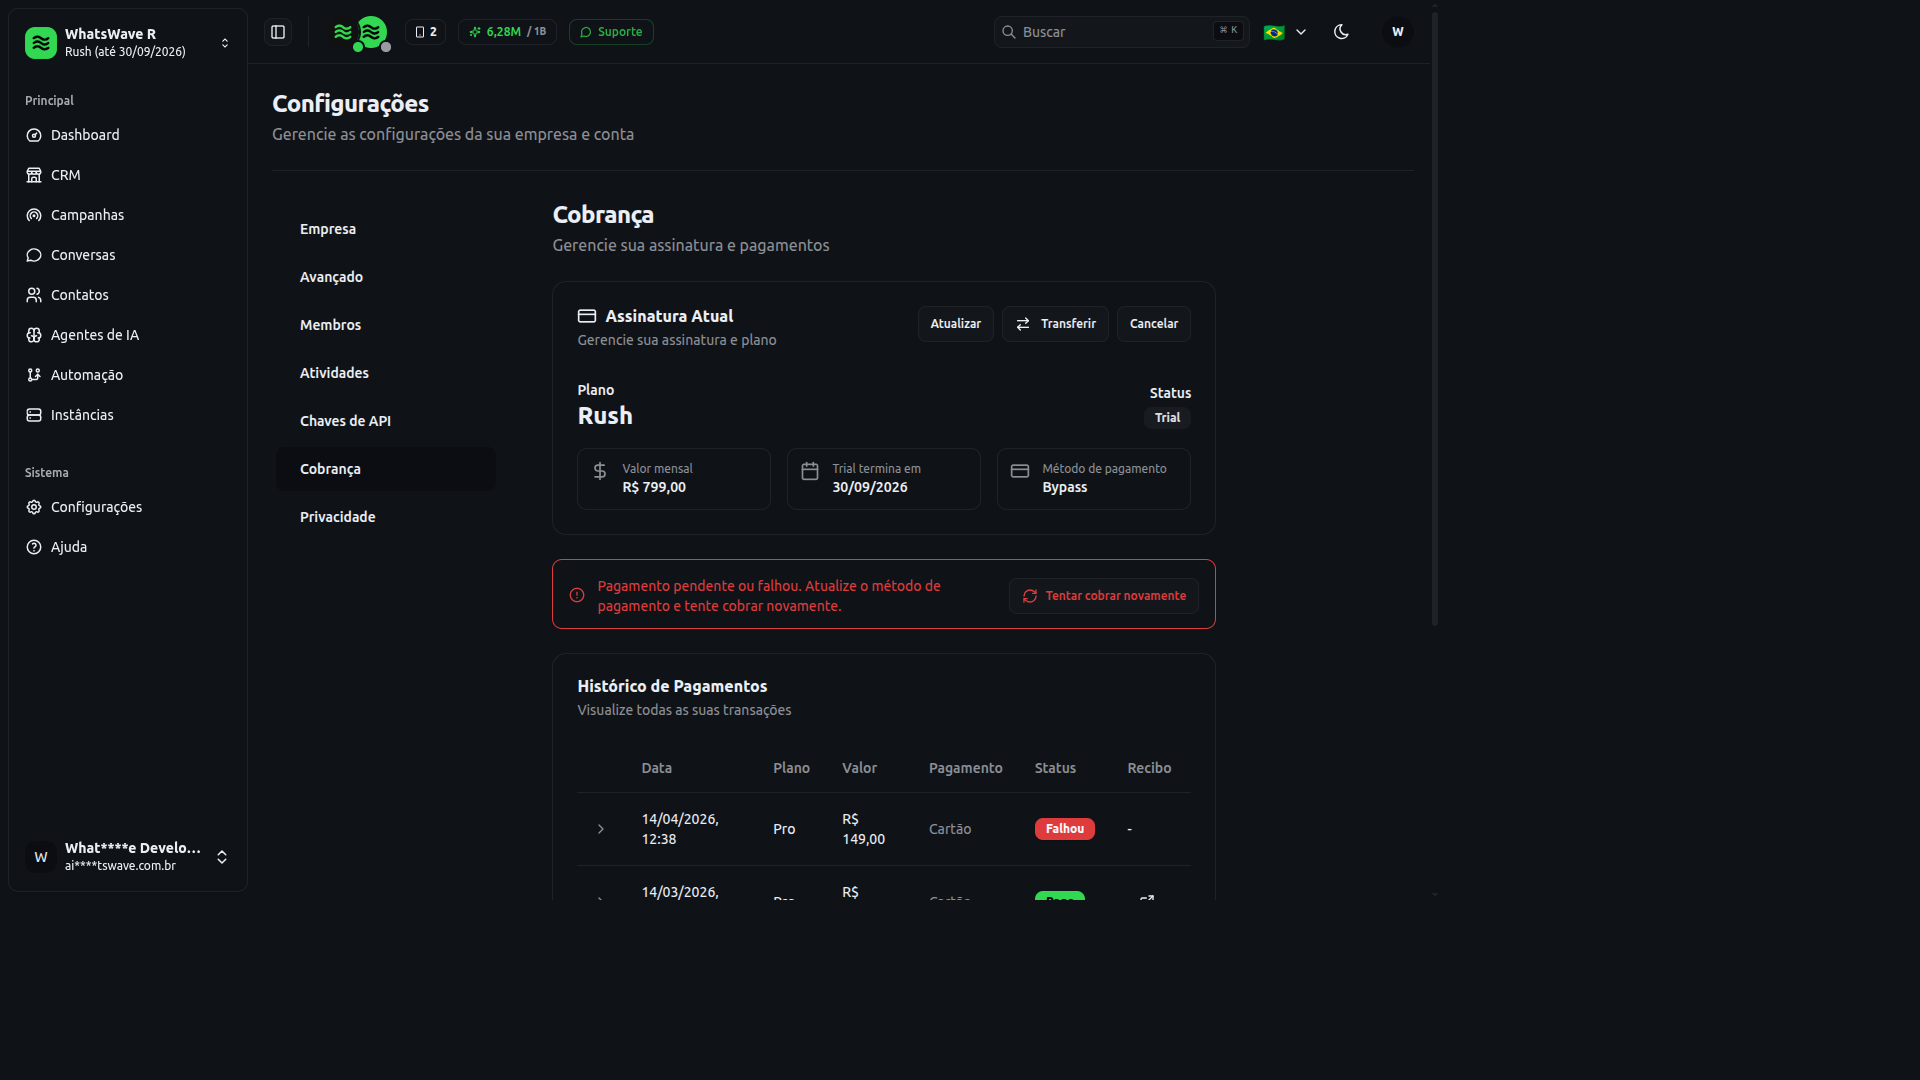The height and width of the screenshot is (1080, 1920).
Task: Click the Suporte button in top bar
Action: (611, 32)
